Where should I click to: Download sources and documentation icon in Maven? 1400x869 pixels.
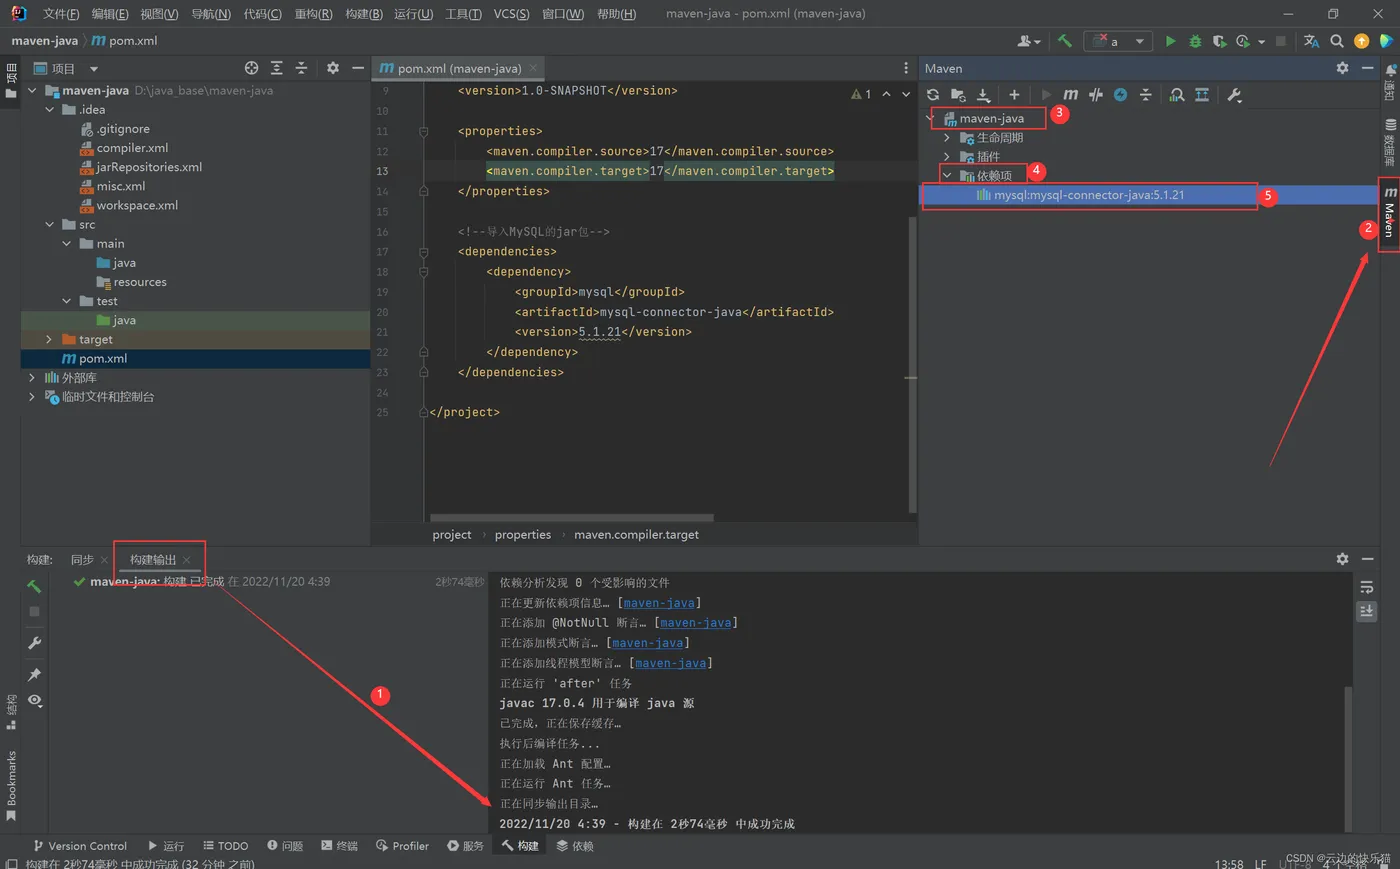tap(984, 95)
